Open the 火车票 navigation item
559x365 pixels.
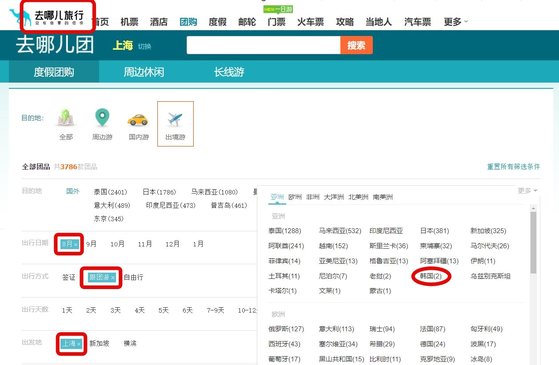(311, 22)
